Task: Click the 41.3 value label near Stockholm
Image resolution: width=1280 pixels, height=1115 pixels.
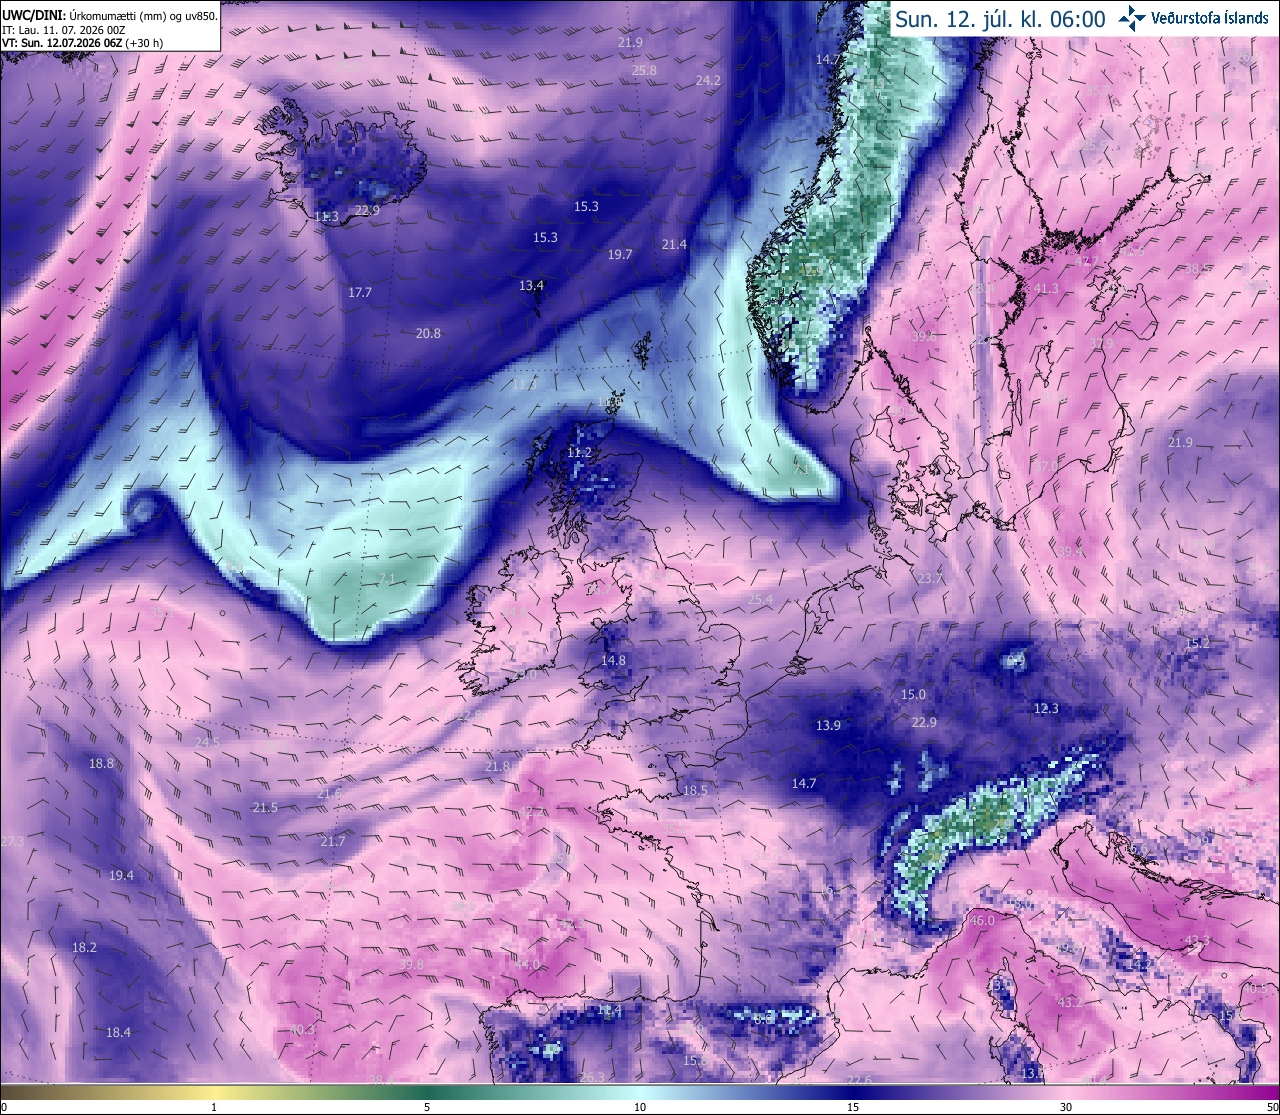Action: click(1046, 289)
